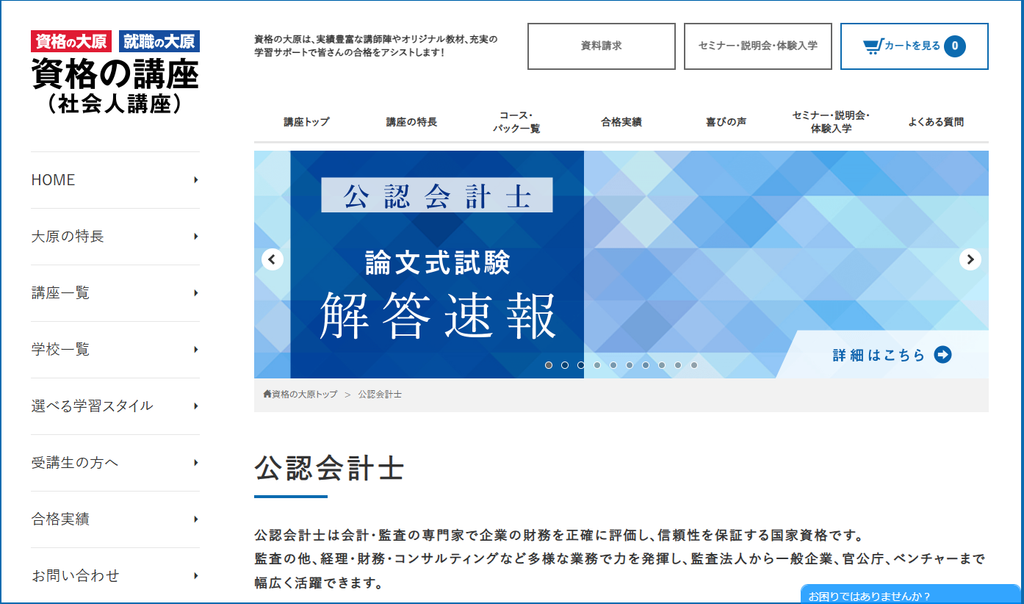This screenshot has width=1024, height=604.
Task: Open 合格実績 top nav tab
Action: (x=621, y=122)
